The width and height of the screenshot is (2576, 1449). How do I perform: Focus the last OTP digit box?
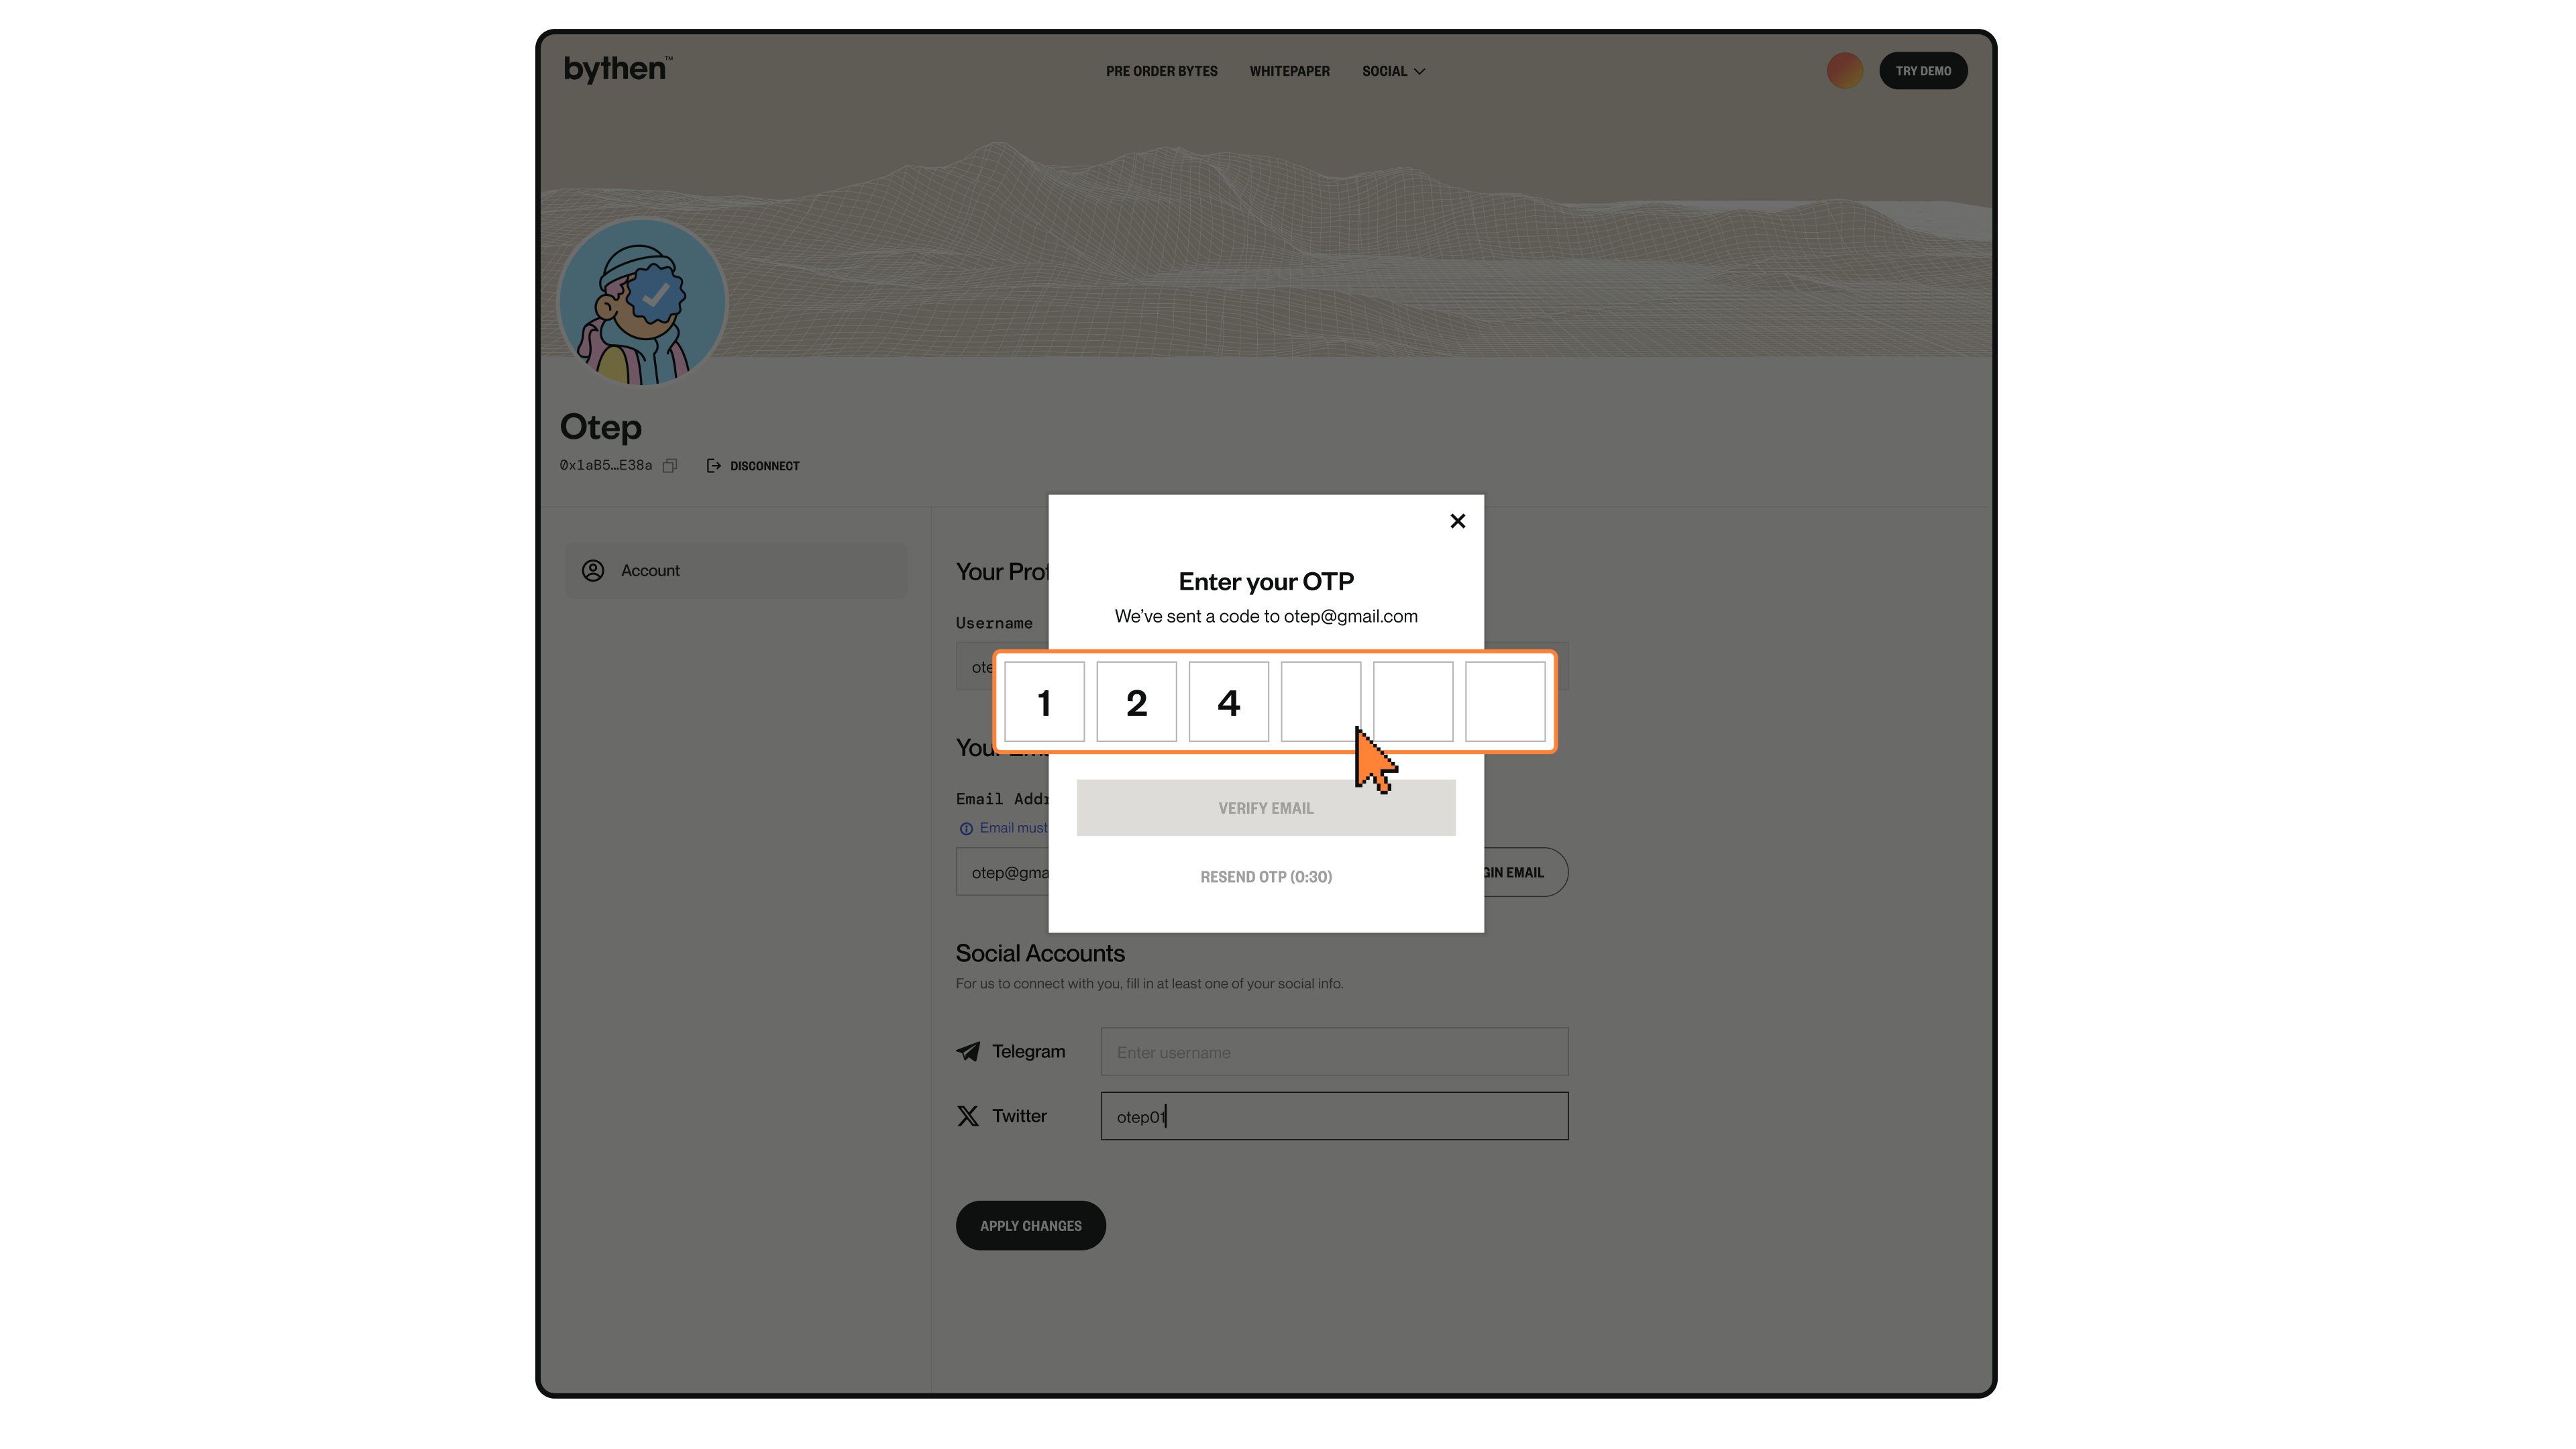click(x=1504, y=701)
